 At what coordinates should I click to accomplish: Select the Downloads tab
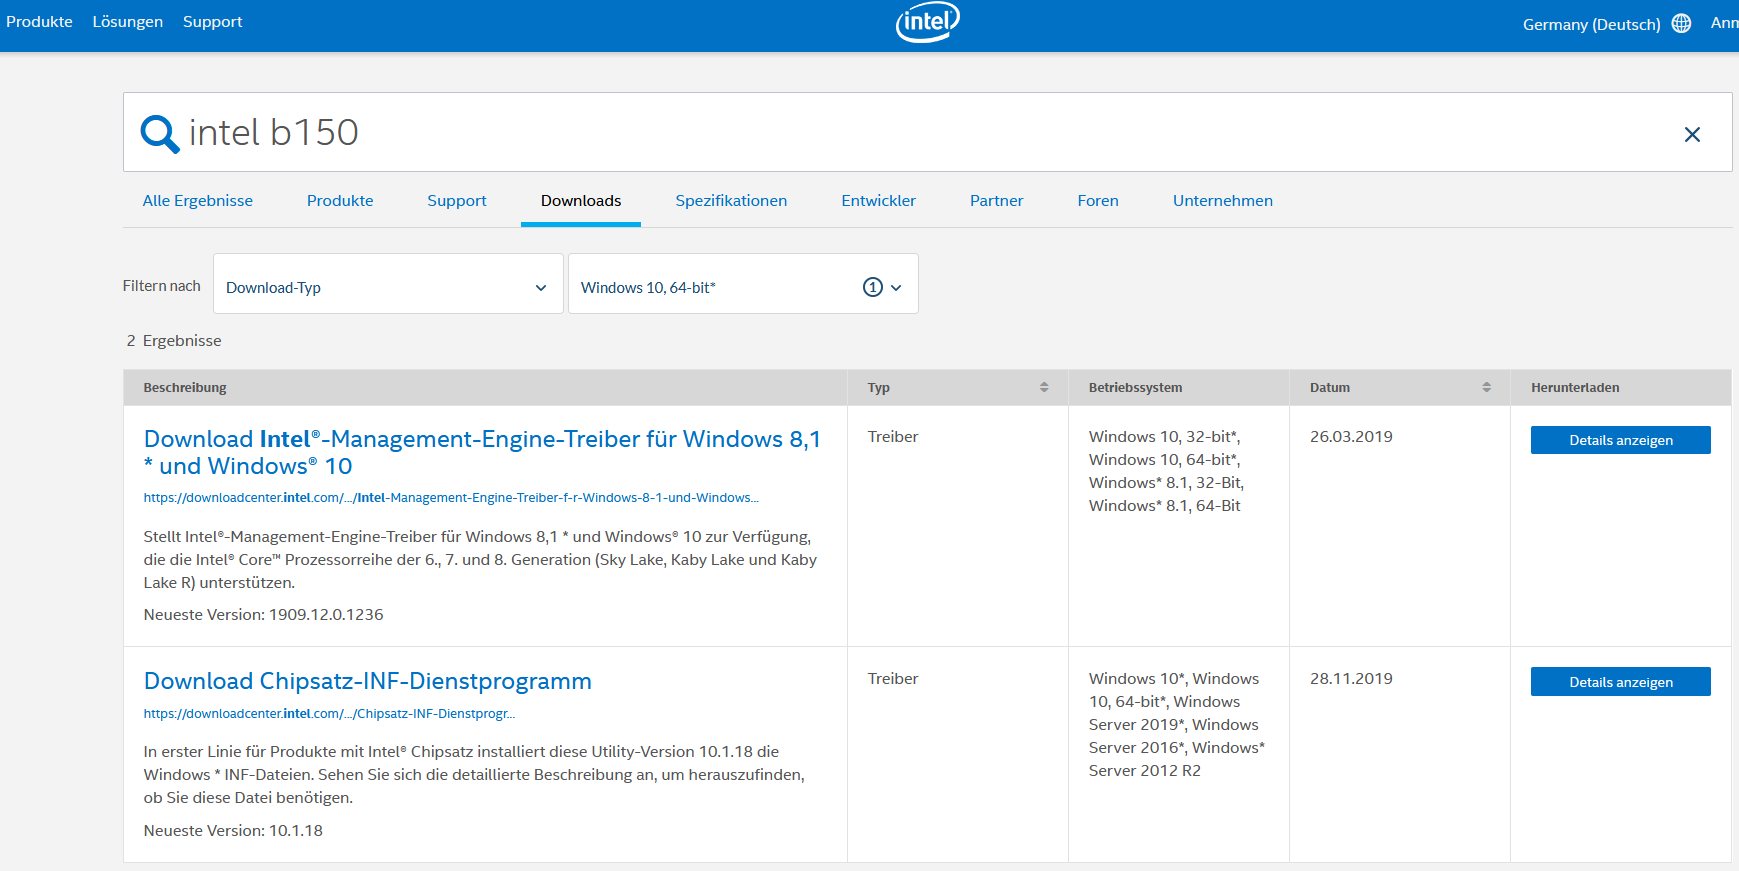coord(581,201)
